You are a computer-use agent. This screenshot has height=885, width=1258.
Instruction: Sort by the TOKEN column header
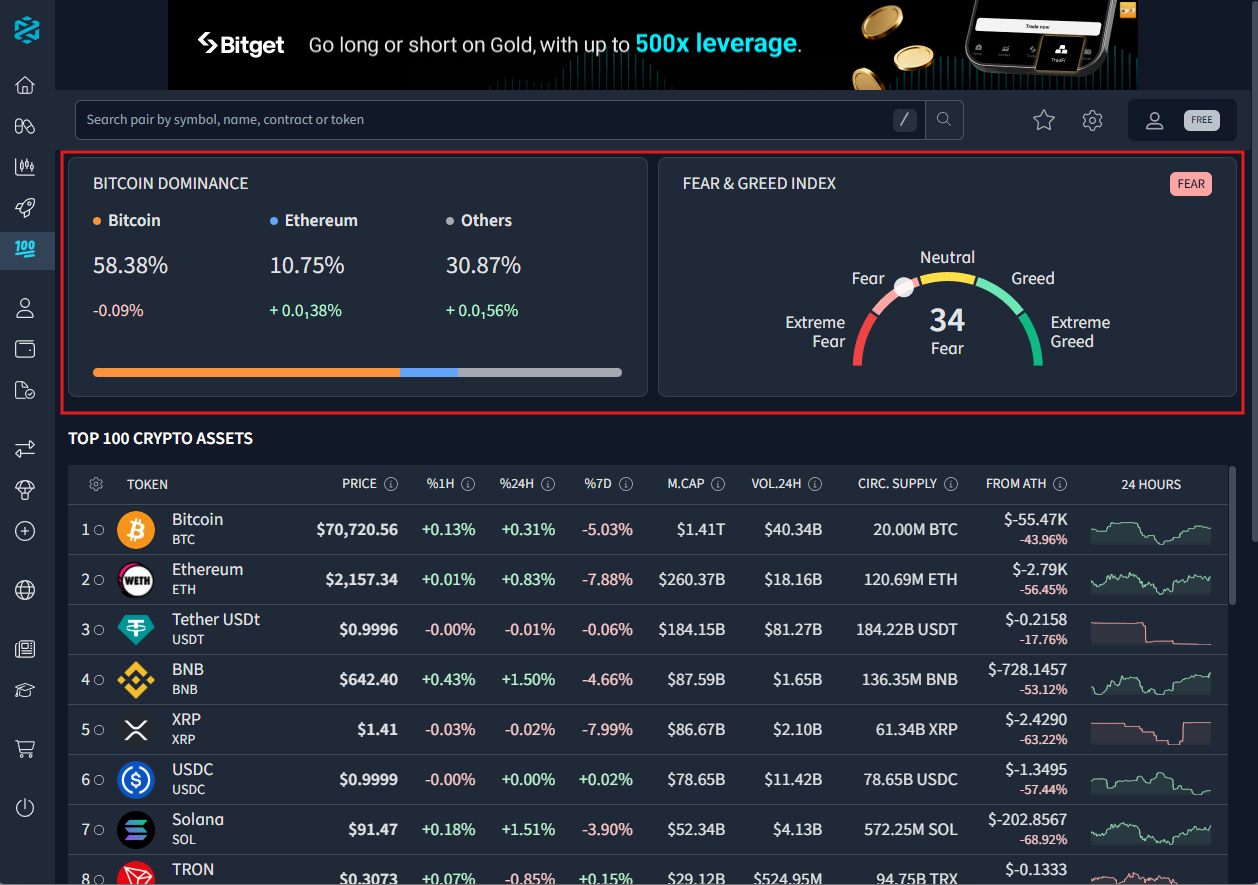tap(147, 484)
